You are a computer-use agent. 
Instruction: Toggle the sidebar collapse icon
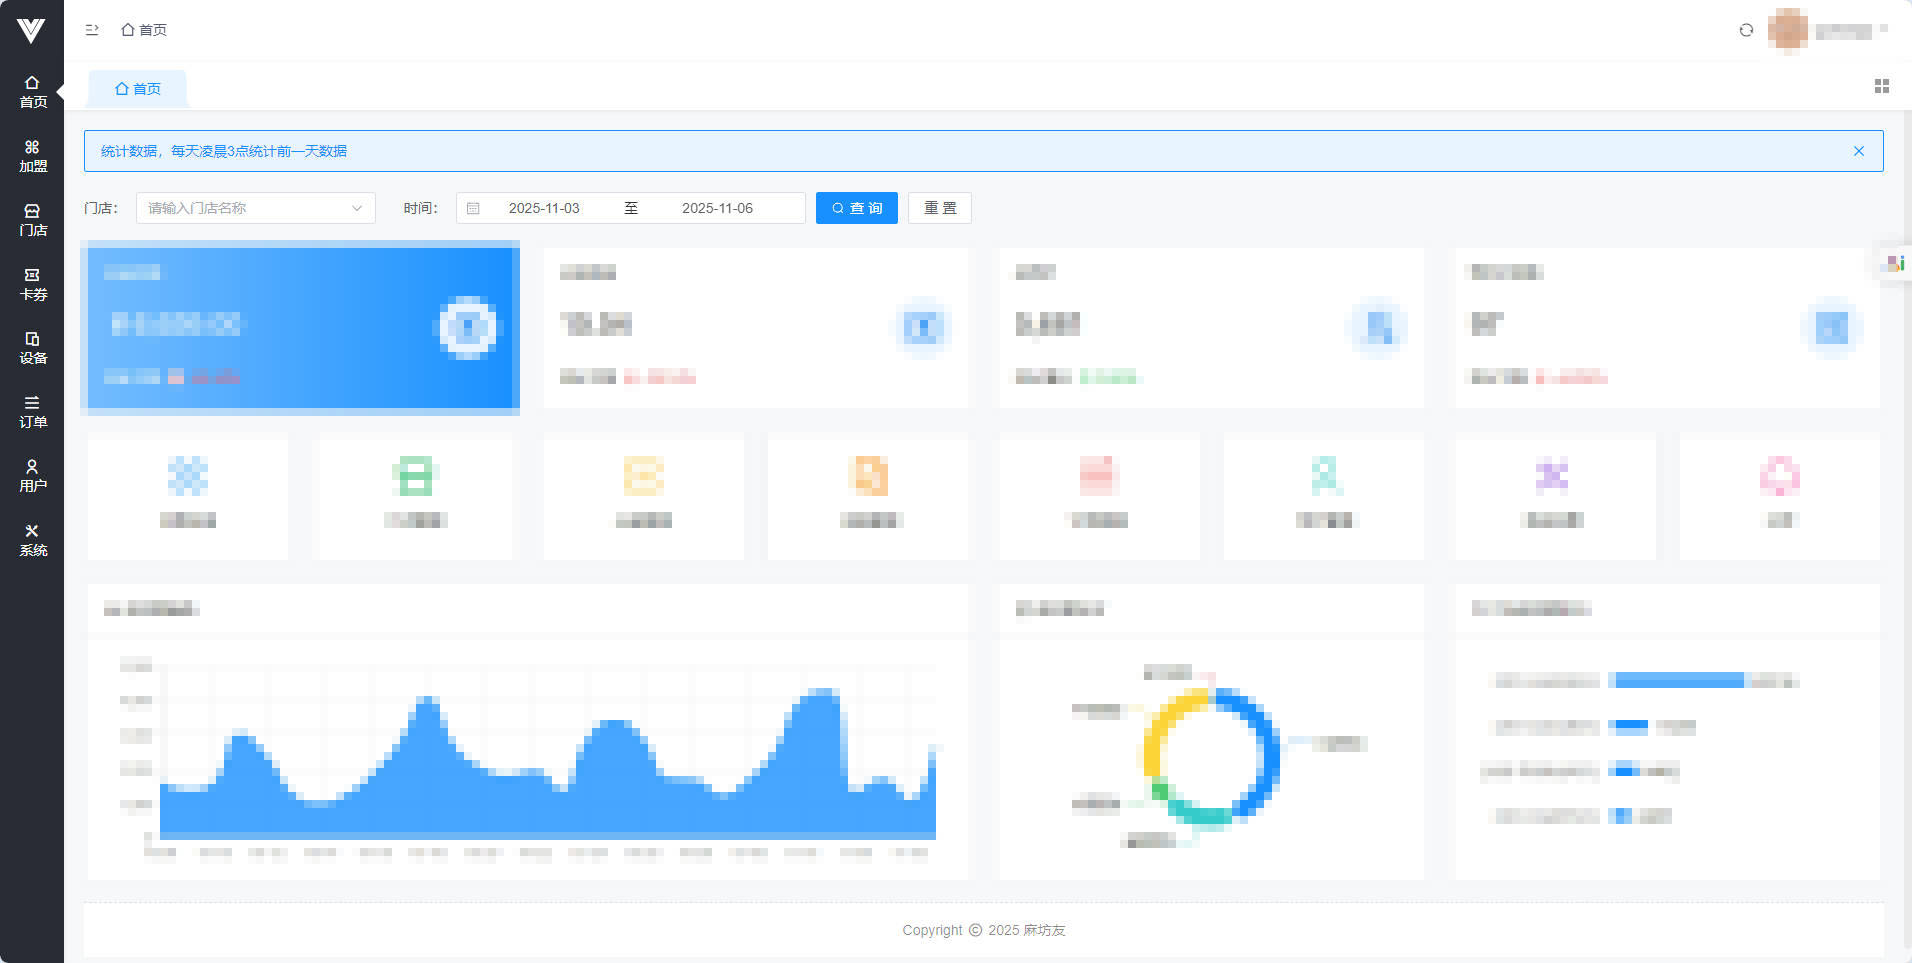[x=92, y=30]
